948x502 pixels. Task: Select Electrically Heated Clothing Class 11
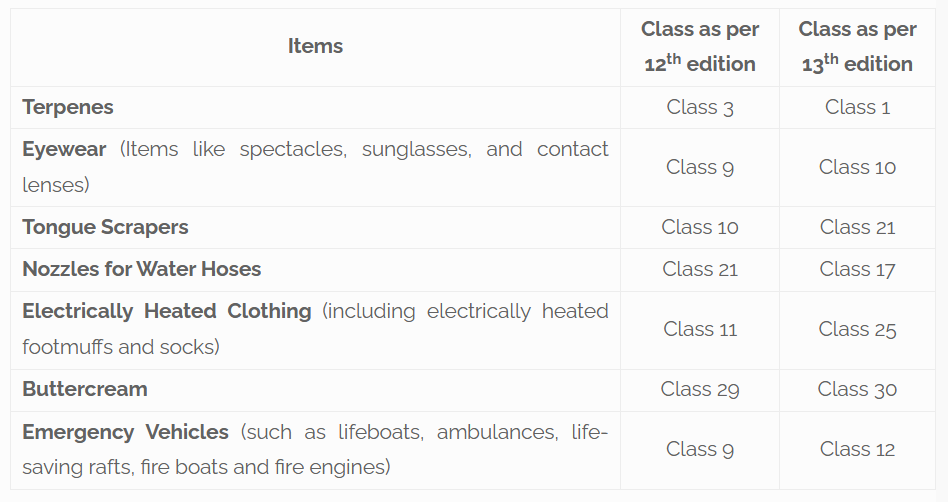tap(700, 329)
